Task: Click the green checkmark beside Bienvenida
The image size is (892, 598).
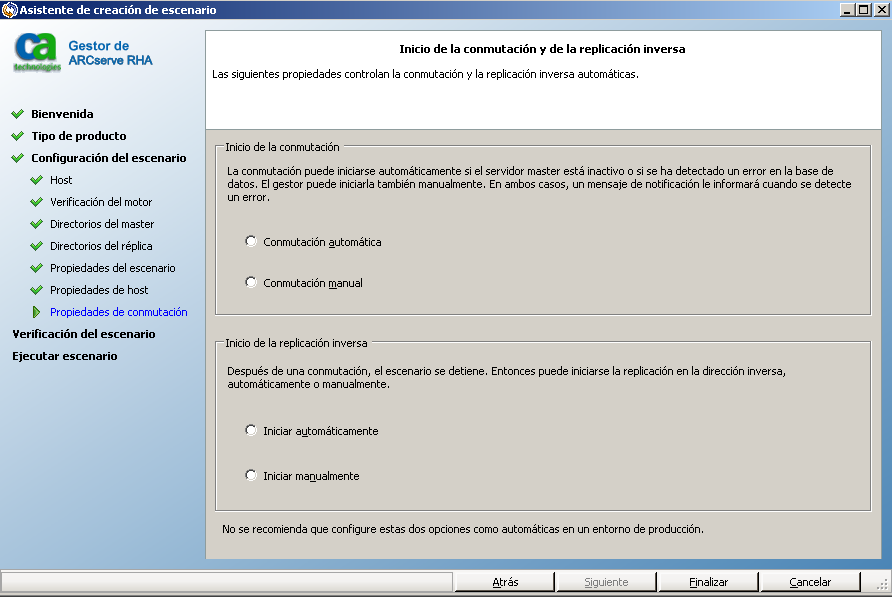Action: [x=18, y=113]
